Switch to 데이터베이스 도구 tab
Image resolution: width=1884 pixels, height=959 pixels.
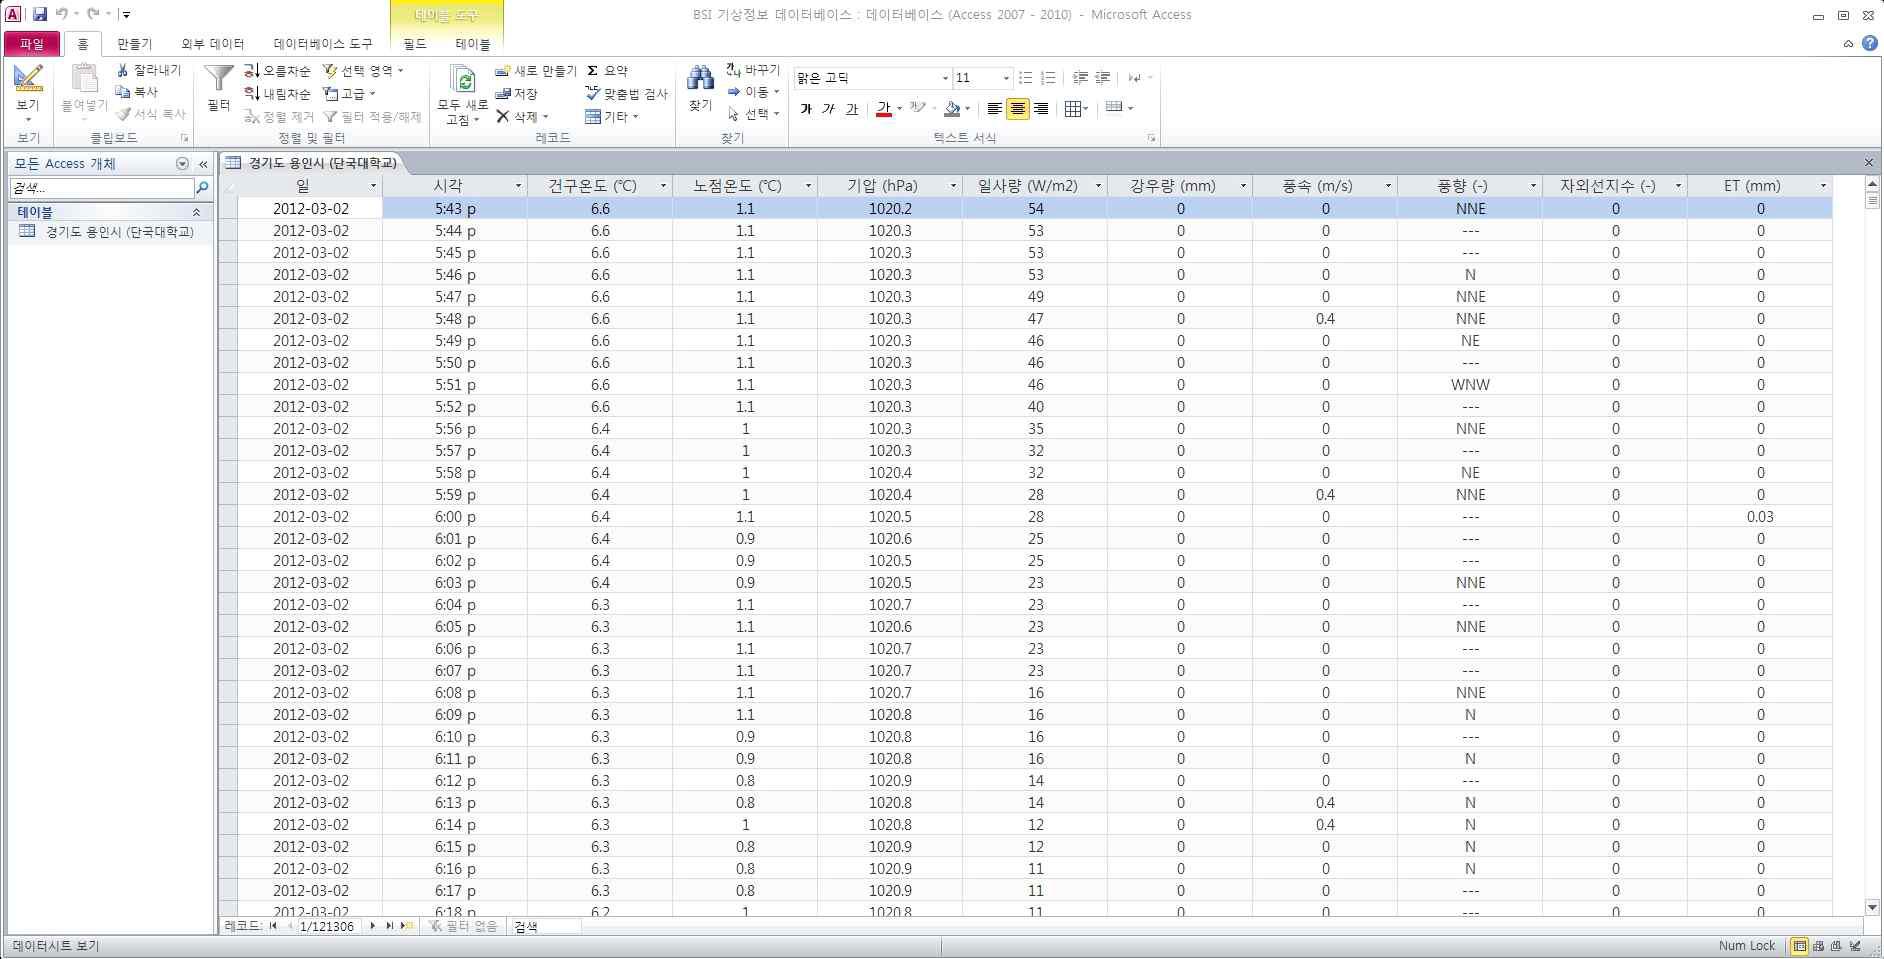point(323,44)
